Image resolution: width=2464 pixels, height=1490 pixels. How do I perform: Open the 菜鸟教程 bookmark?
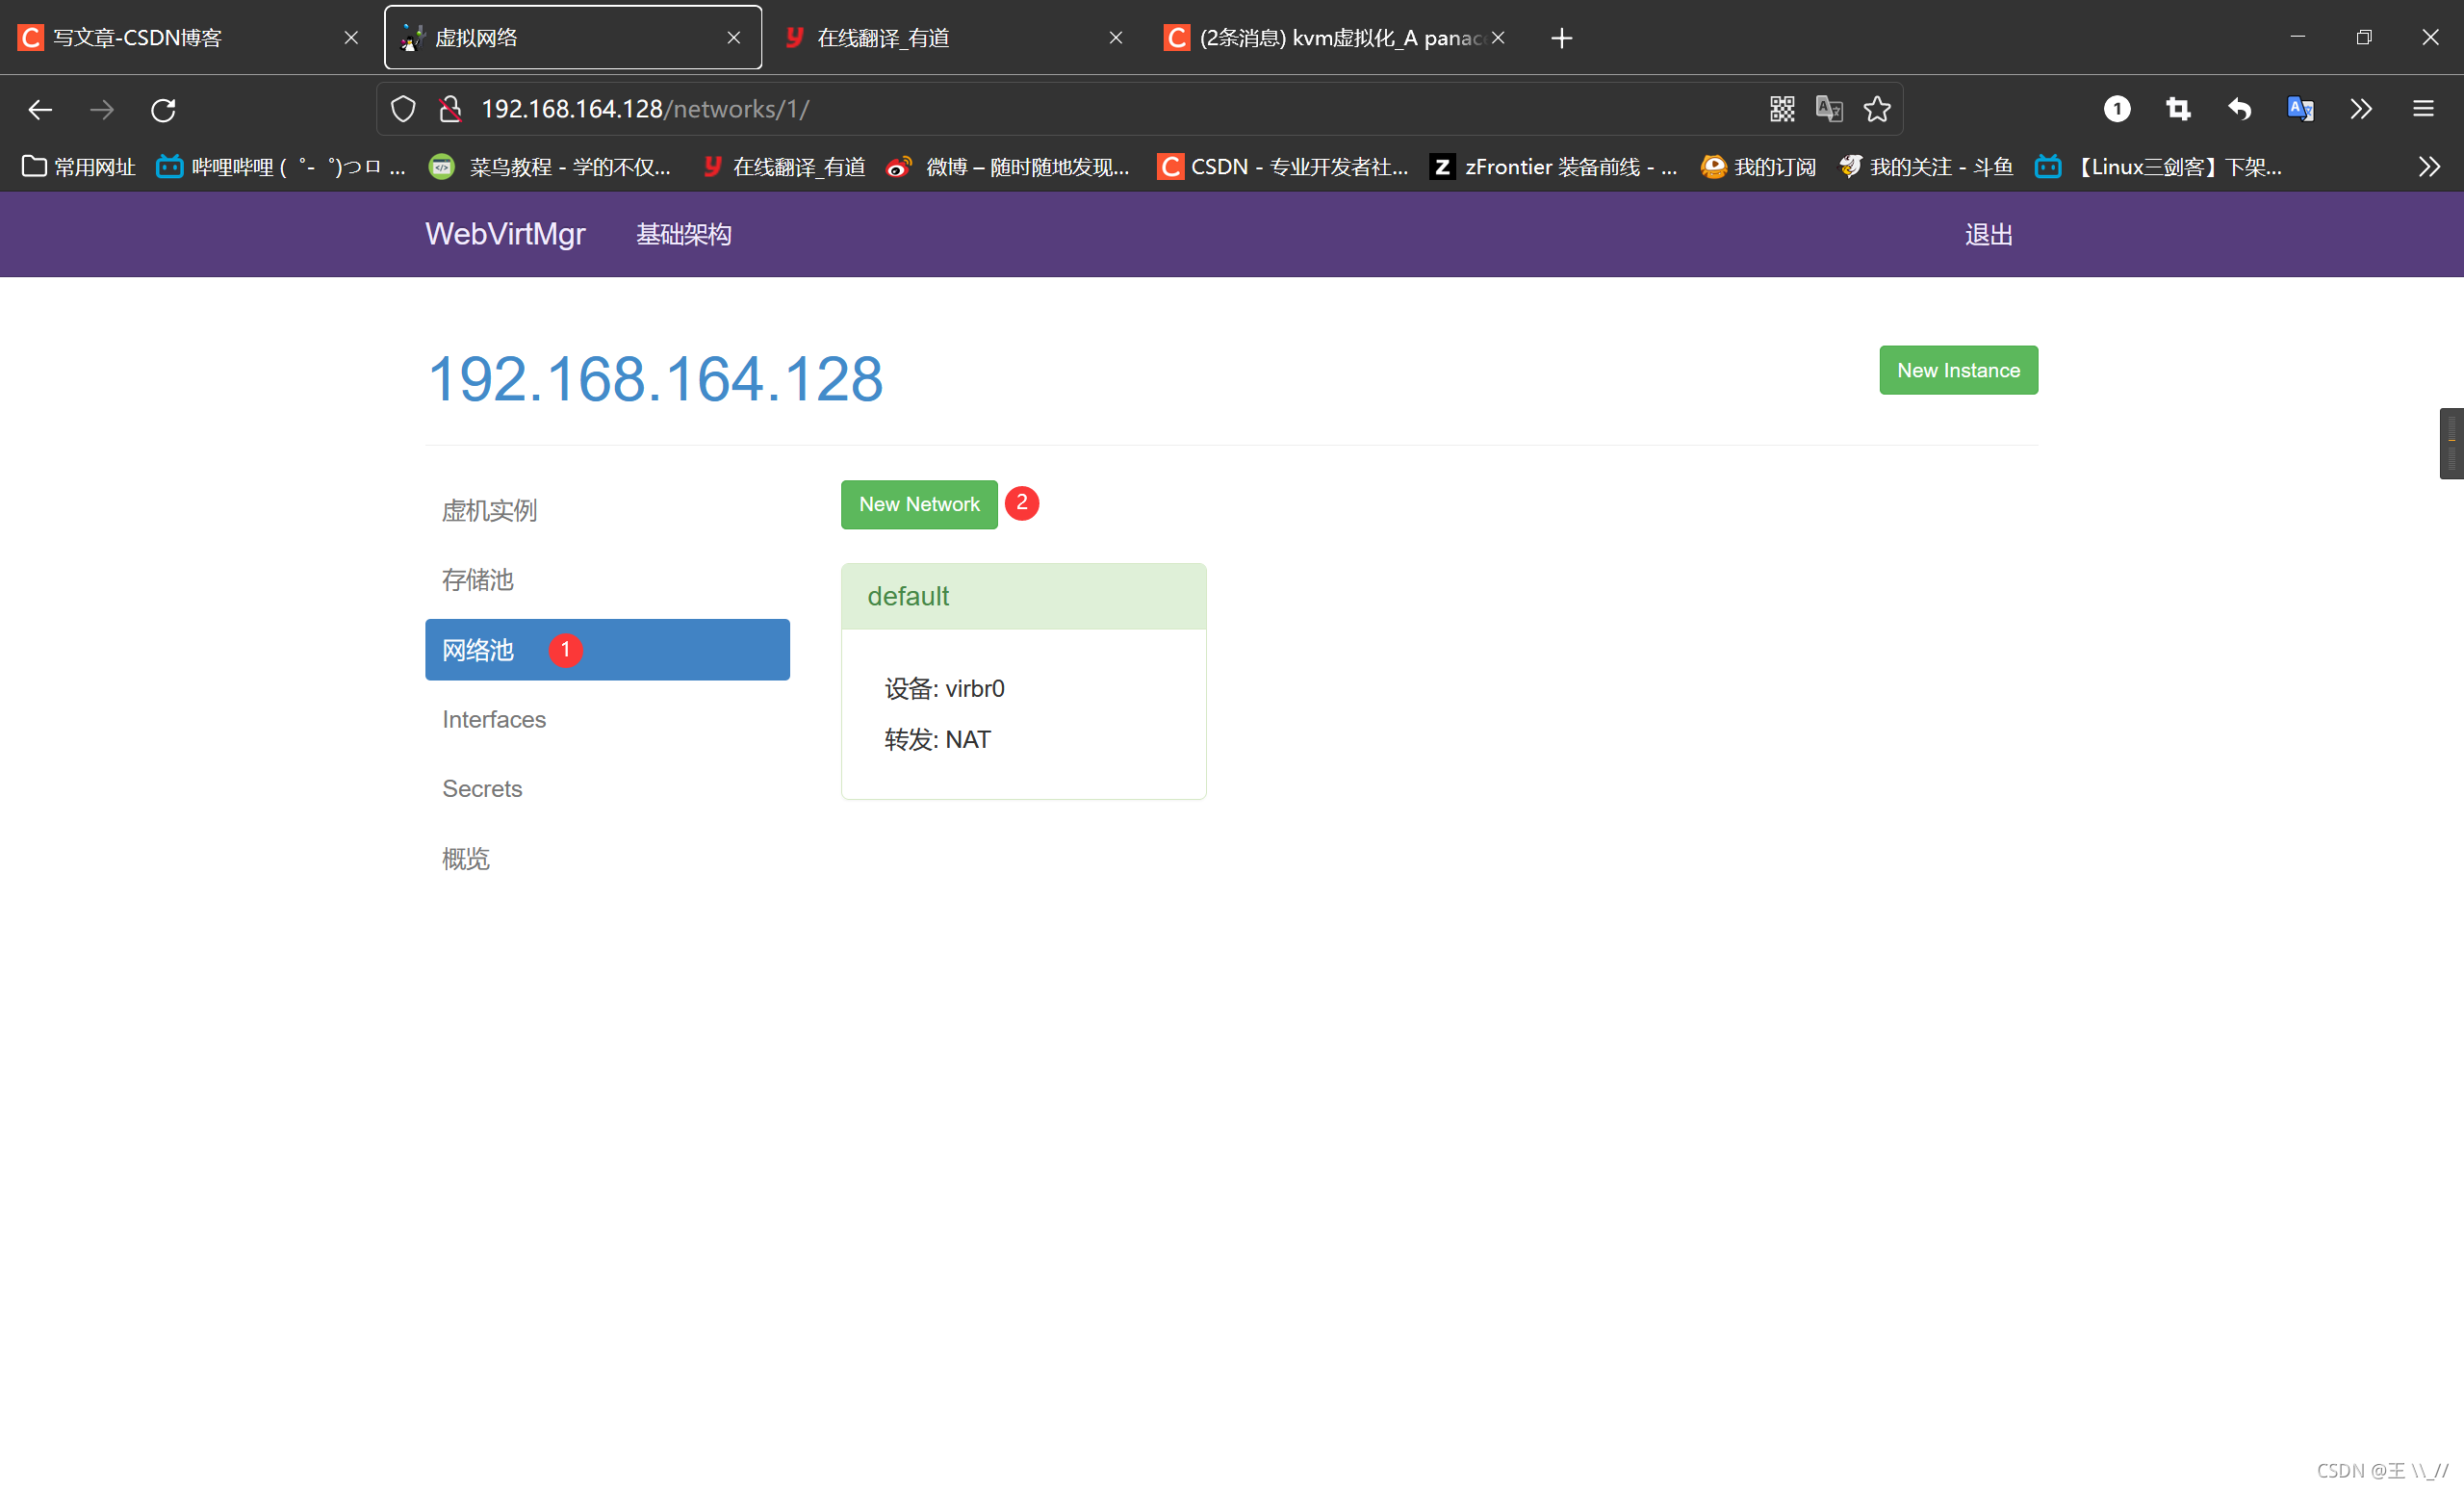pos(550,167)
